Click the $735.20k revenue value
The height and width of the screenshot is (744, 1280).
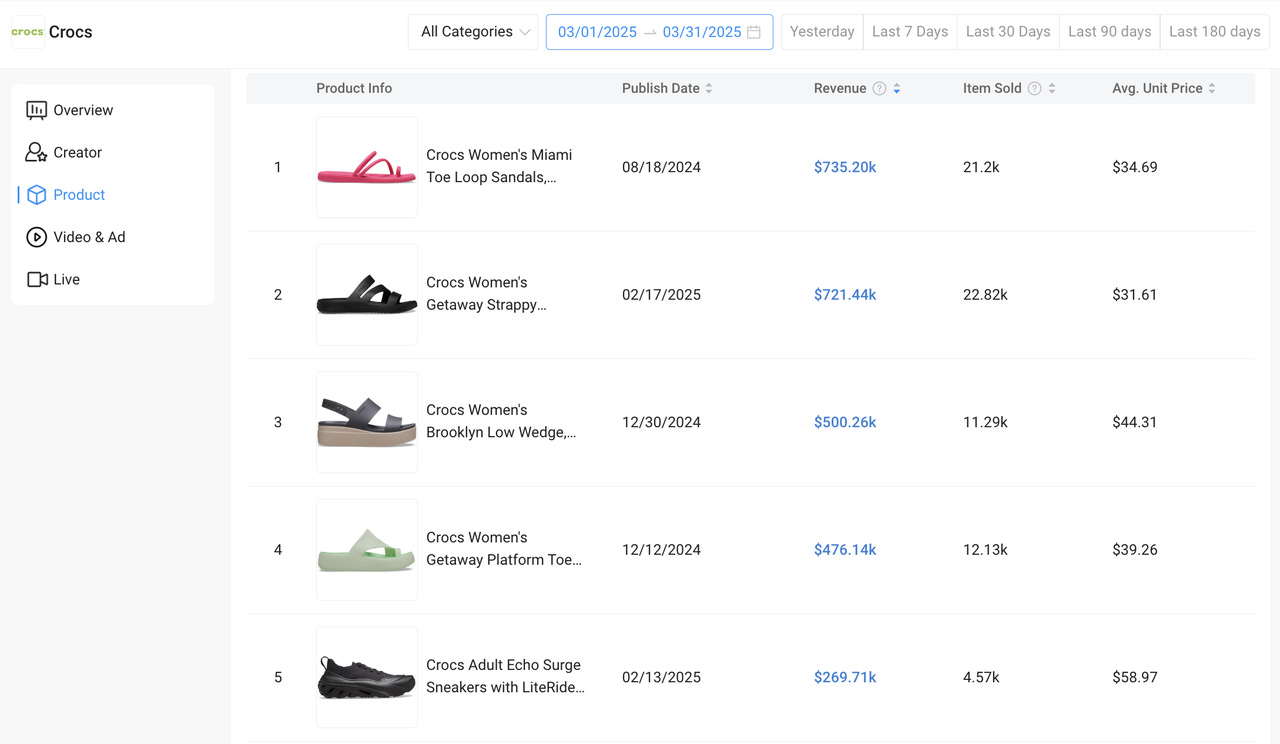tap(845, 167)
